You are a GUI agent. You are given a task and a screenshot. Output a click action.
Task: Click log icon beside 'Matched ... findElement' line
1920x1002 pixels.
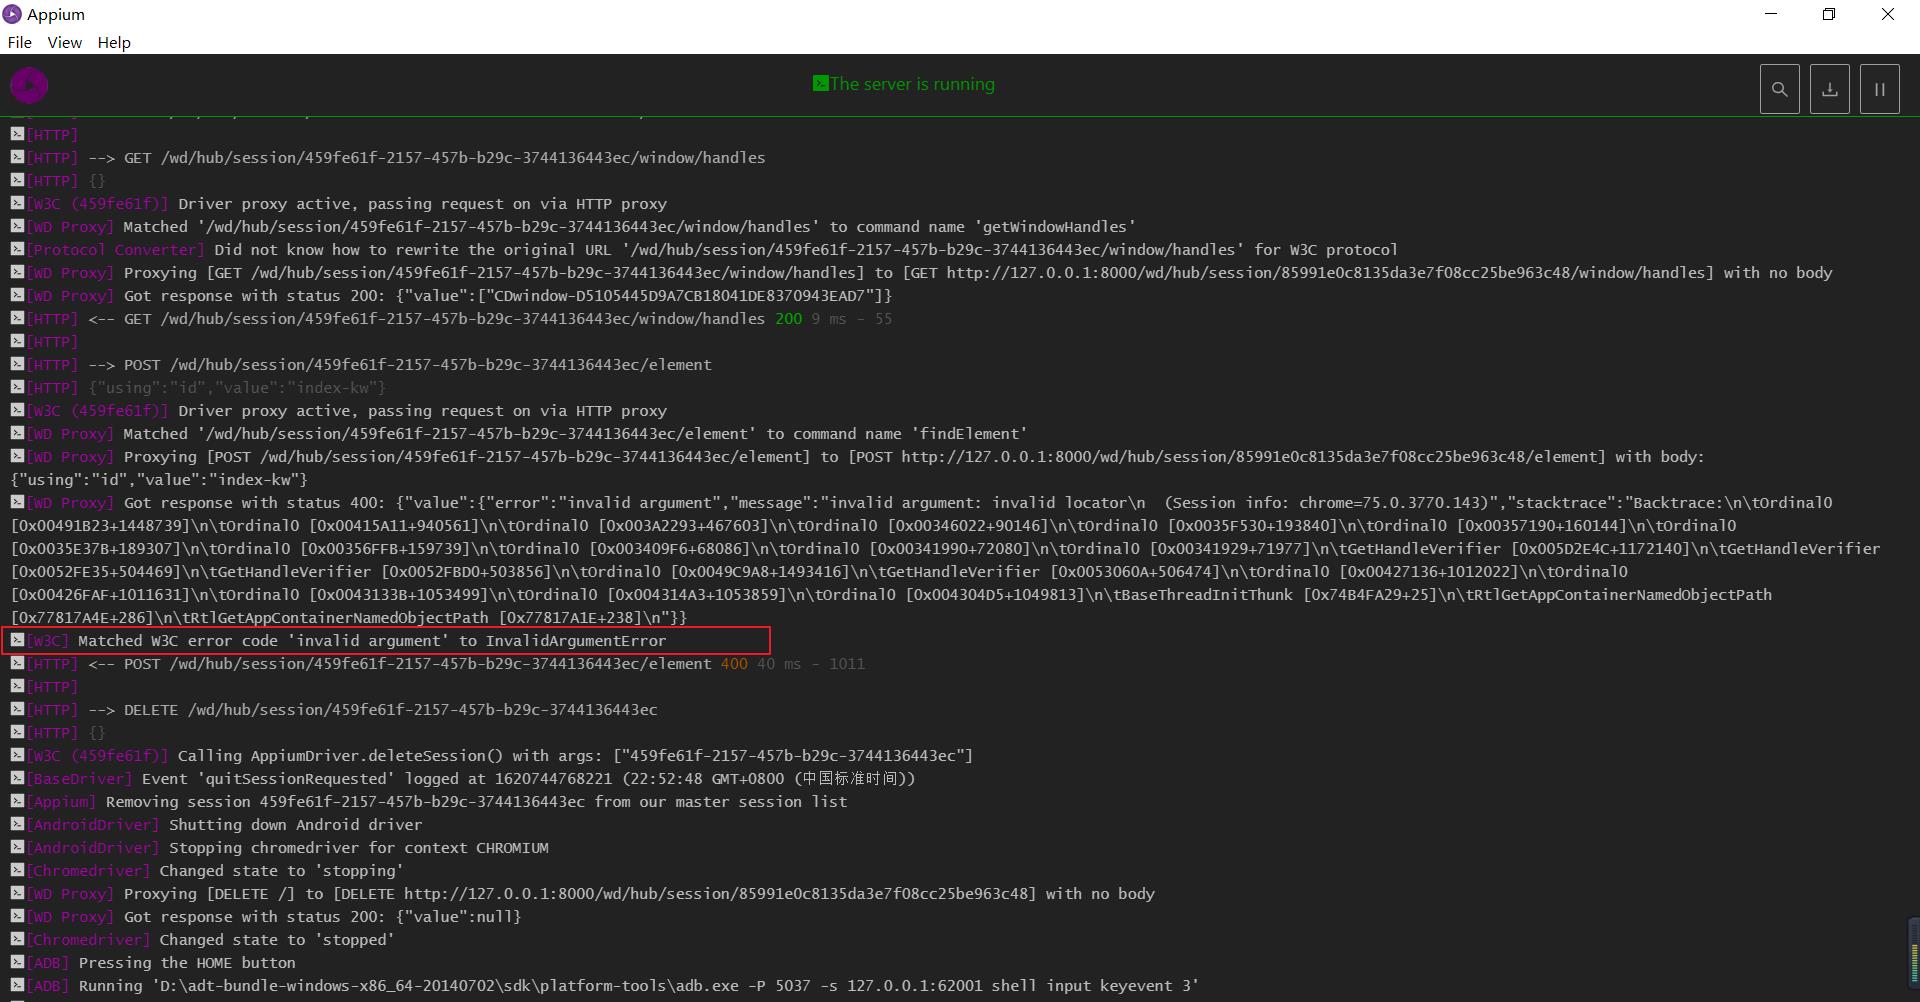[17, 433]
